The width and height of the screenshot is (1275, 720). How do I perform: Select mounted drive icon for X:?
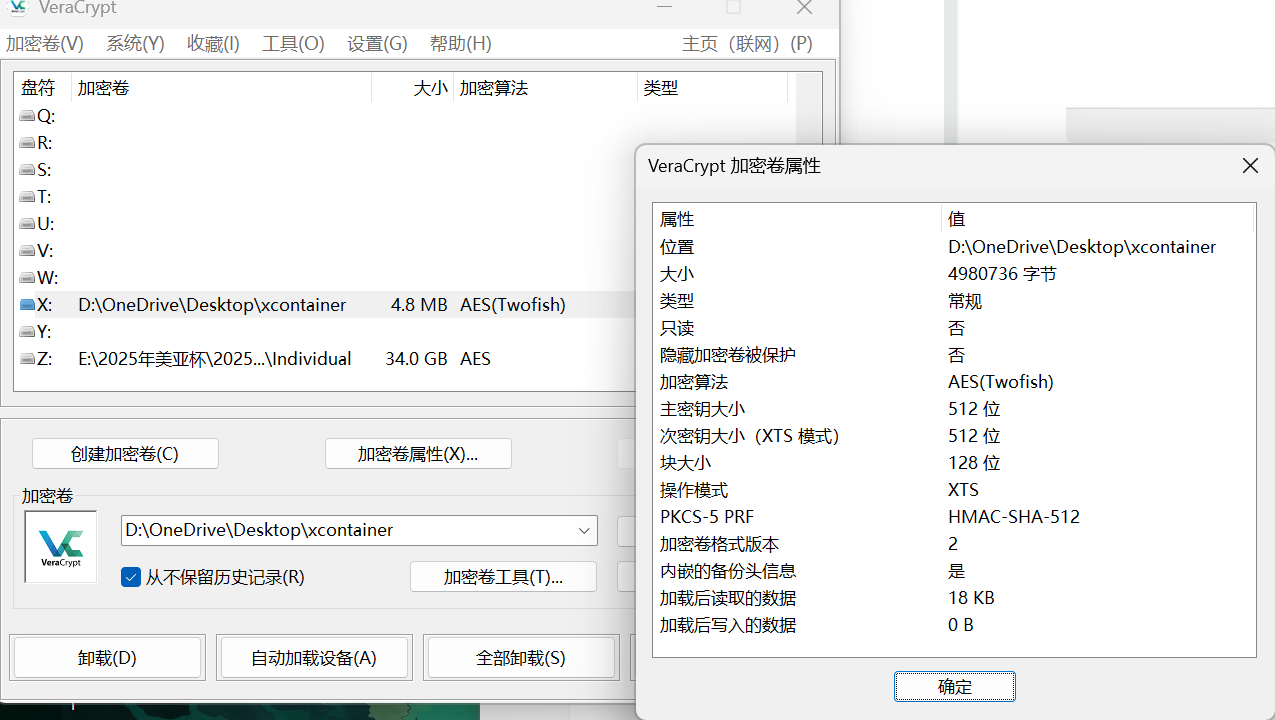pyautogui.click(x=27, y=305)
